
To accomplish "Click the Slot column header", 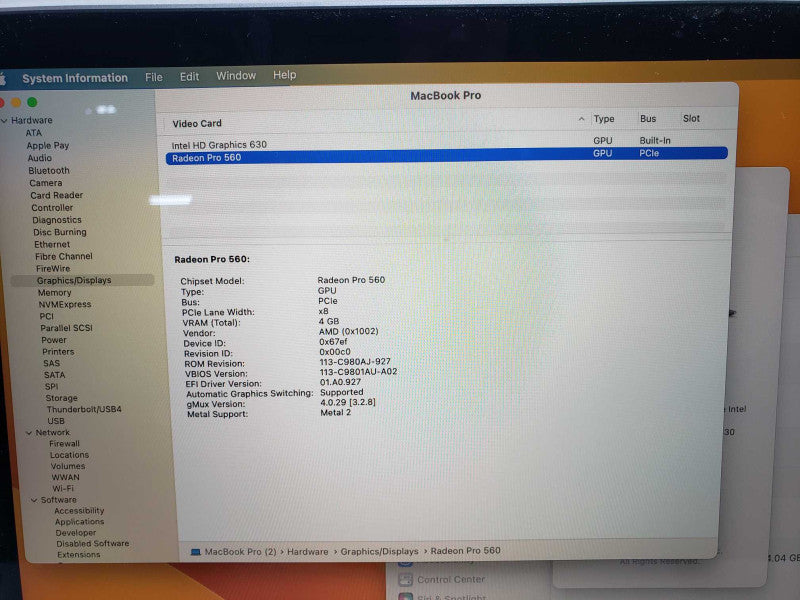I will point(691,118).
